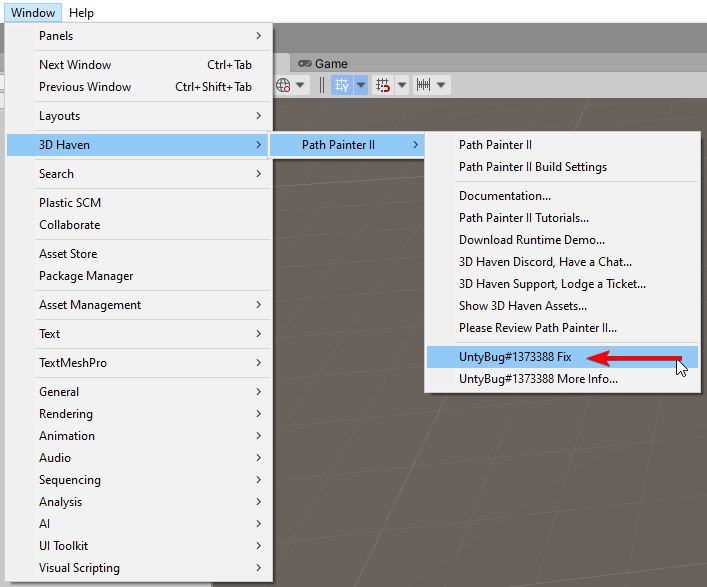Open grid snapping settings dropdown

coord(402,85)
